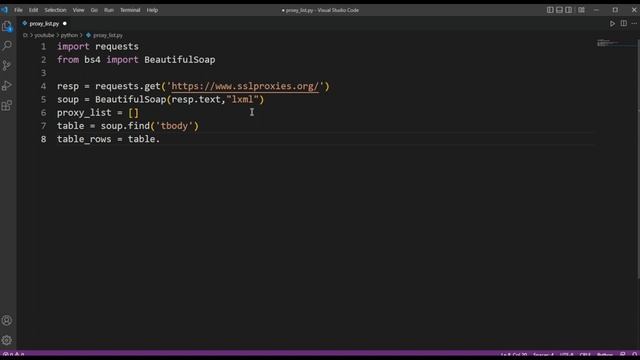Click 'soup.find' on line 7
The height and width of the screenshot is (360, 640).
(125, 126)
